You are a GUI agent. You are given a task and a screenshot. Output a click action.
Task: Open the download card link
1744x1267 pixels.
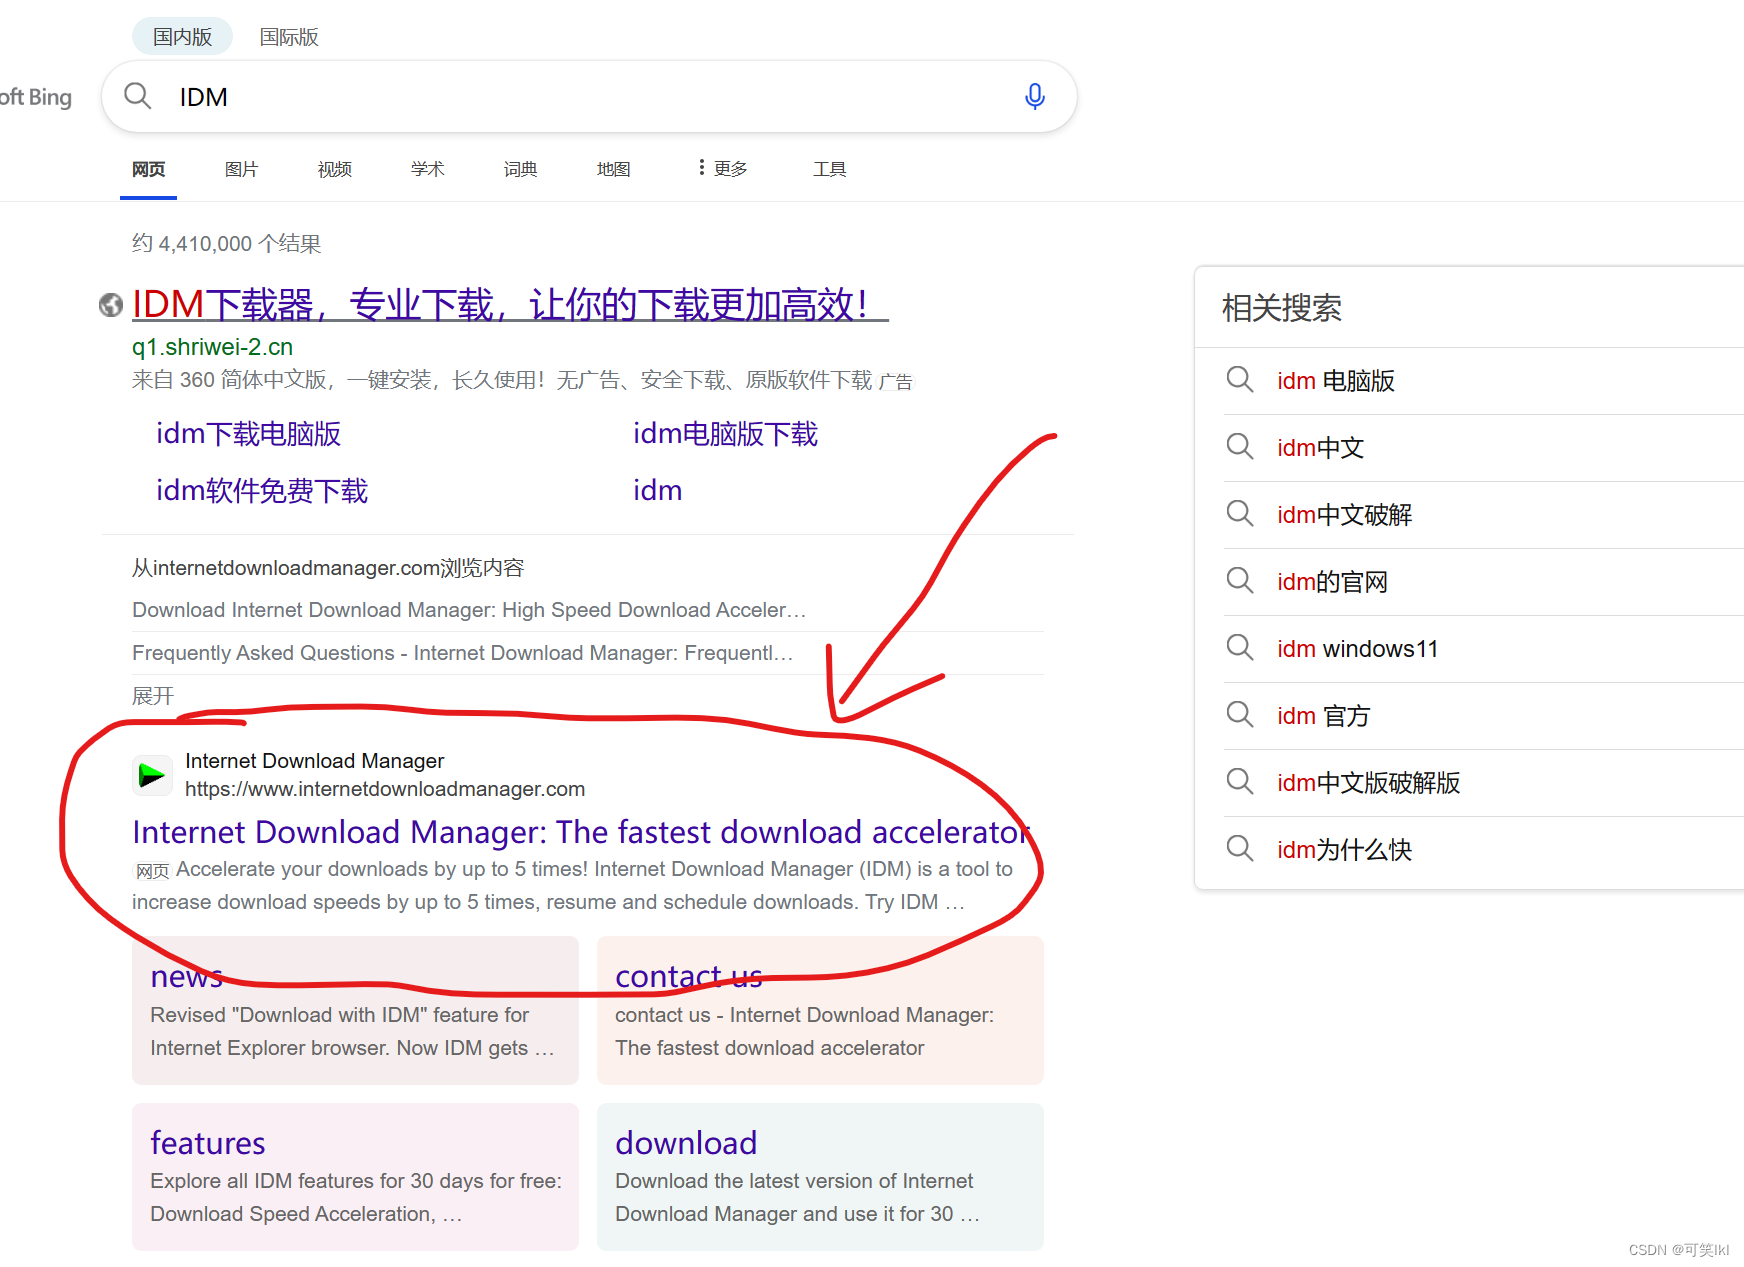686,1143
